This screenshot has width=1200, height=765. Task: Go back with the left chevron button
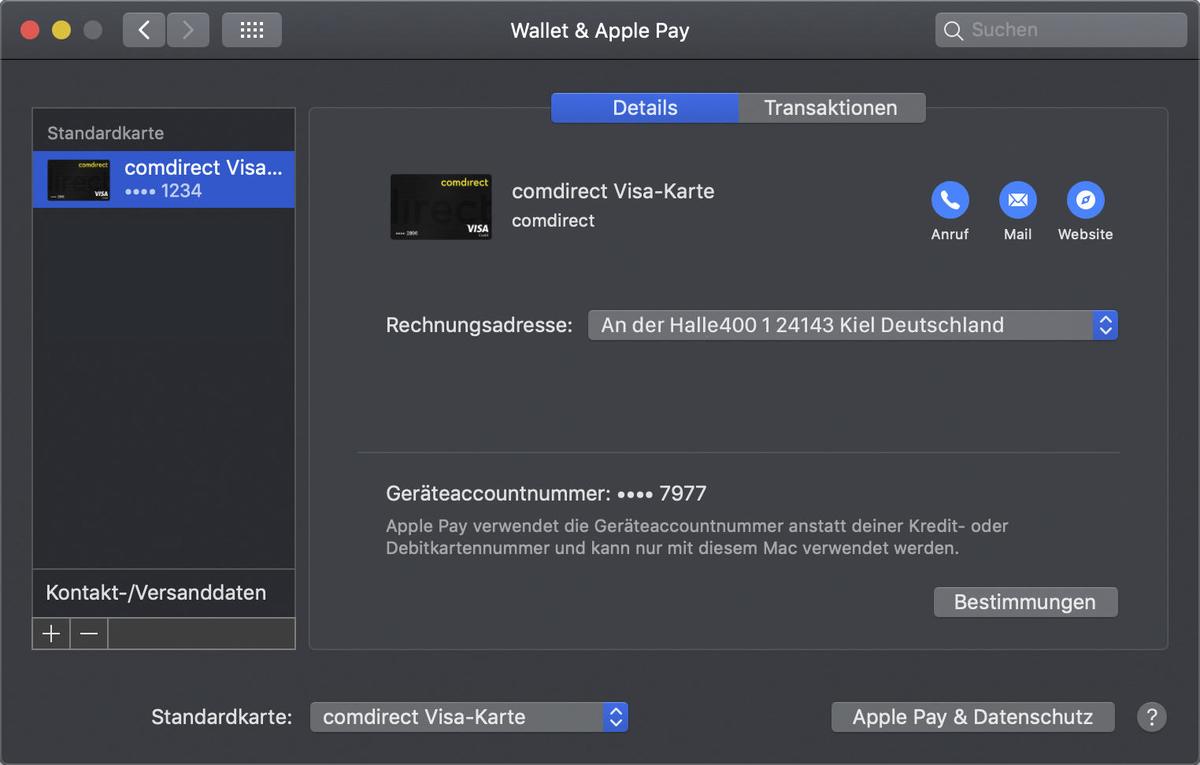tap(144, 30)
